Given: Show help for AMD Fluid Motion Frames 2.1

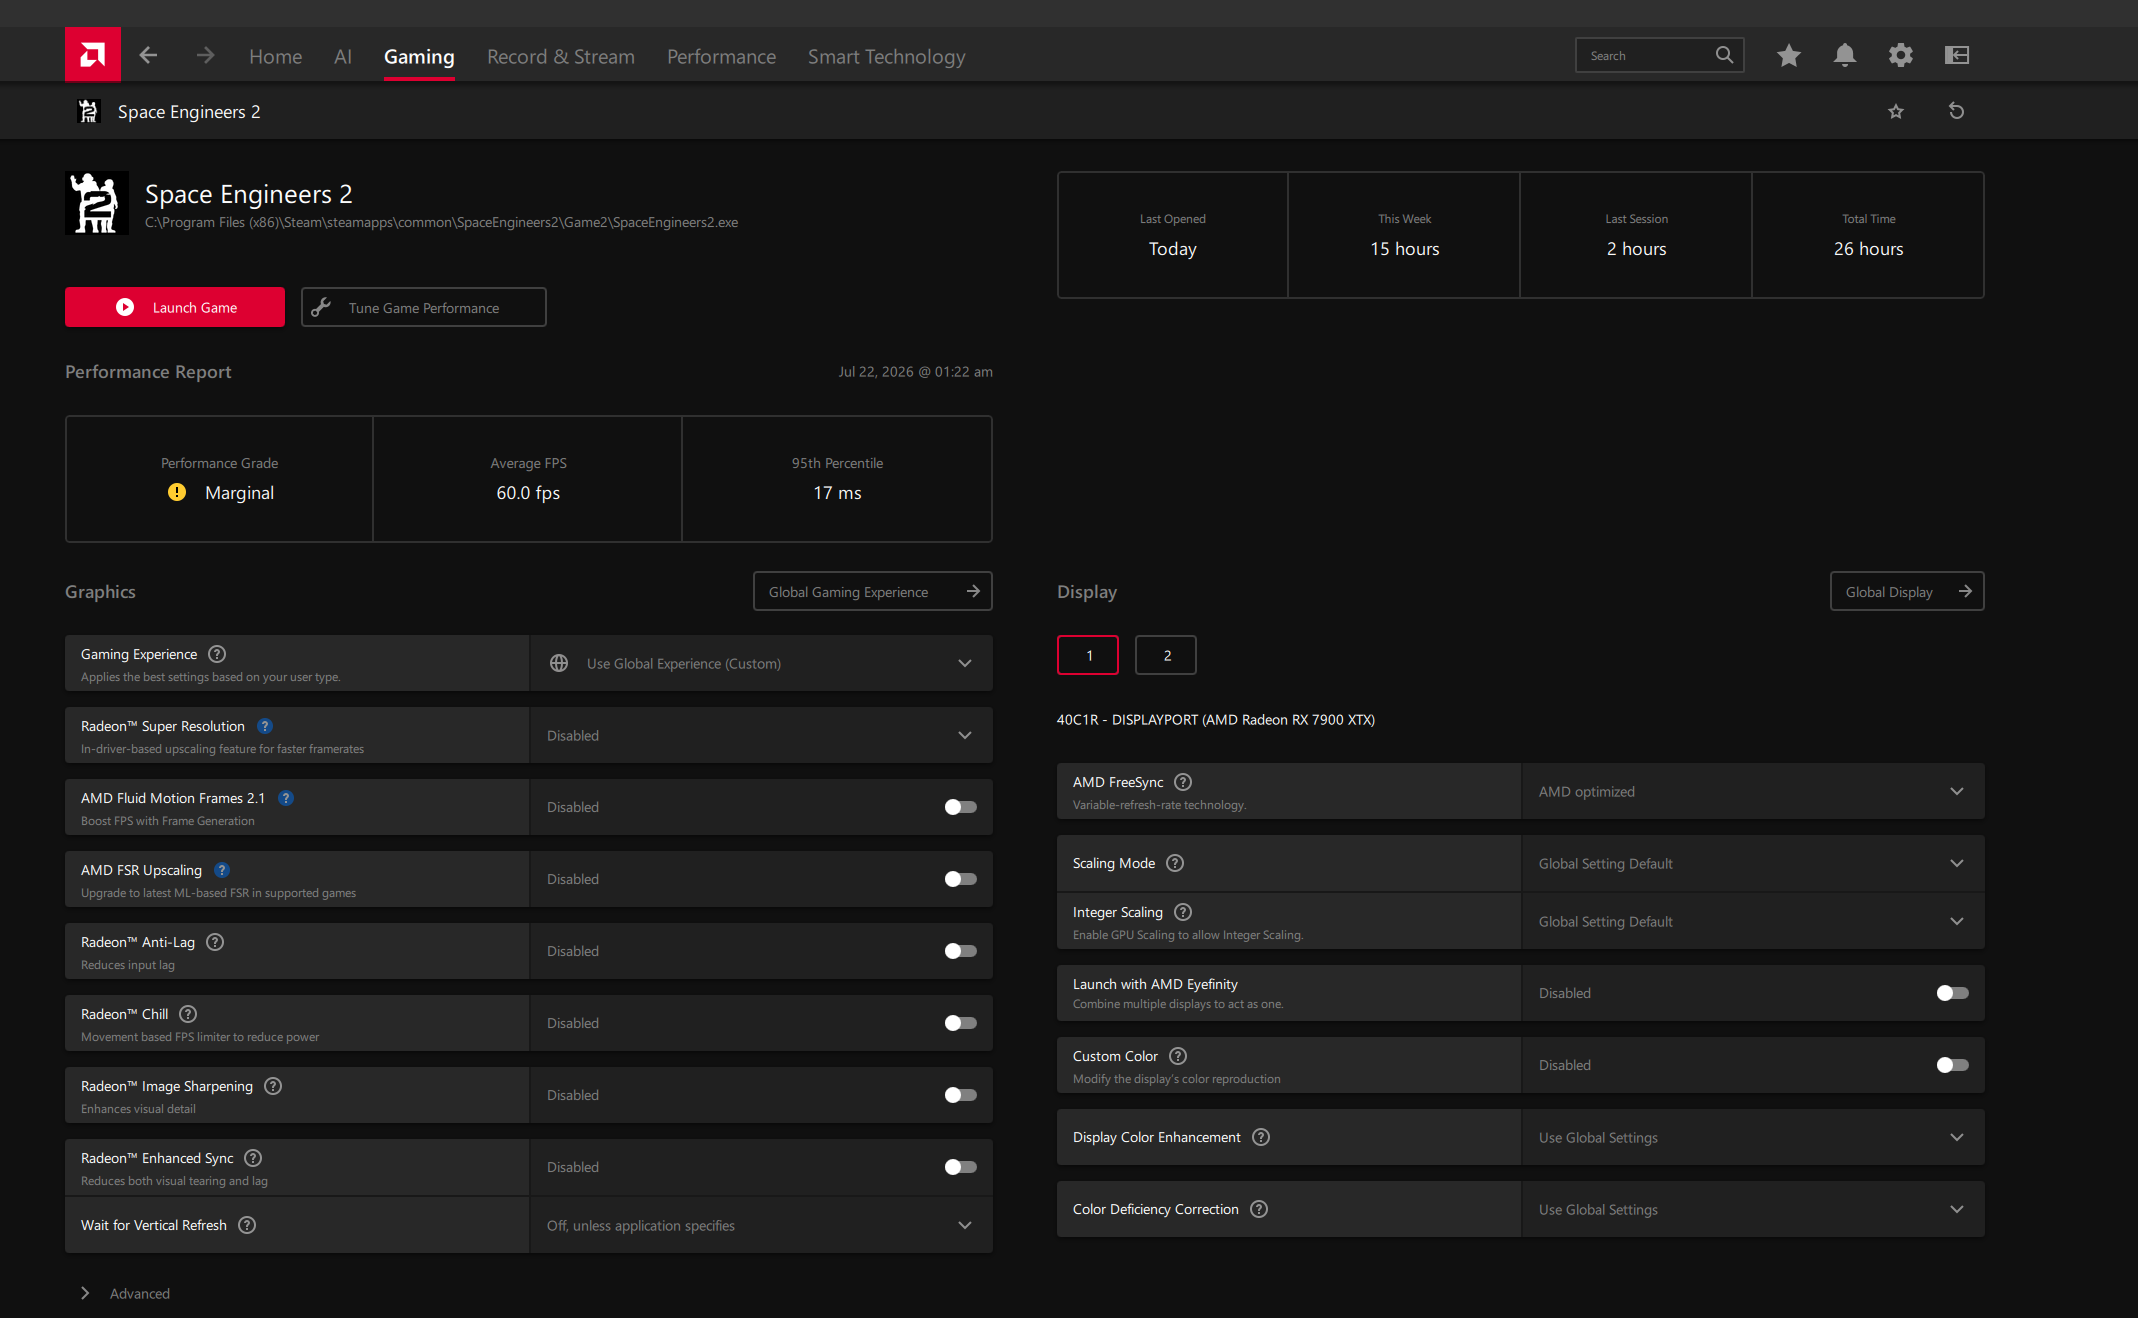Looking at the screenshot, I should pos(286,798).
